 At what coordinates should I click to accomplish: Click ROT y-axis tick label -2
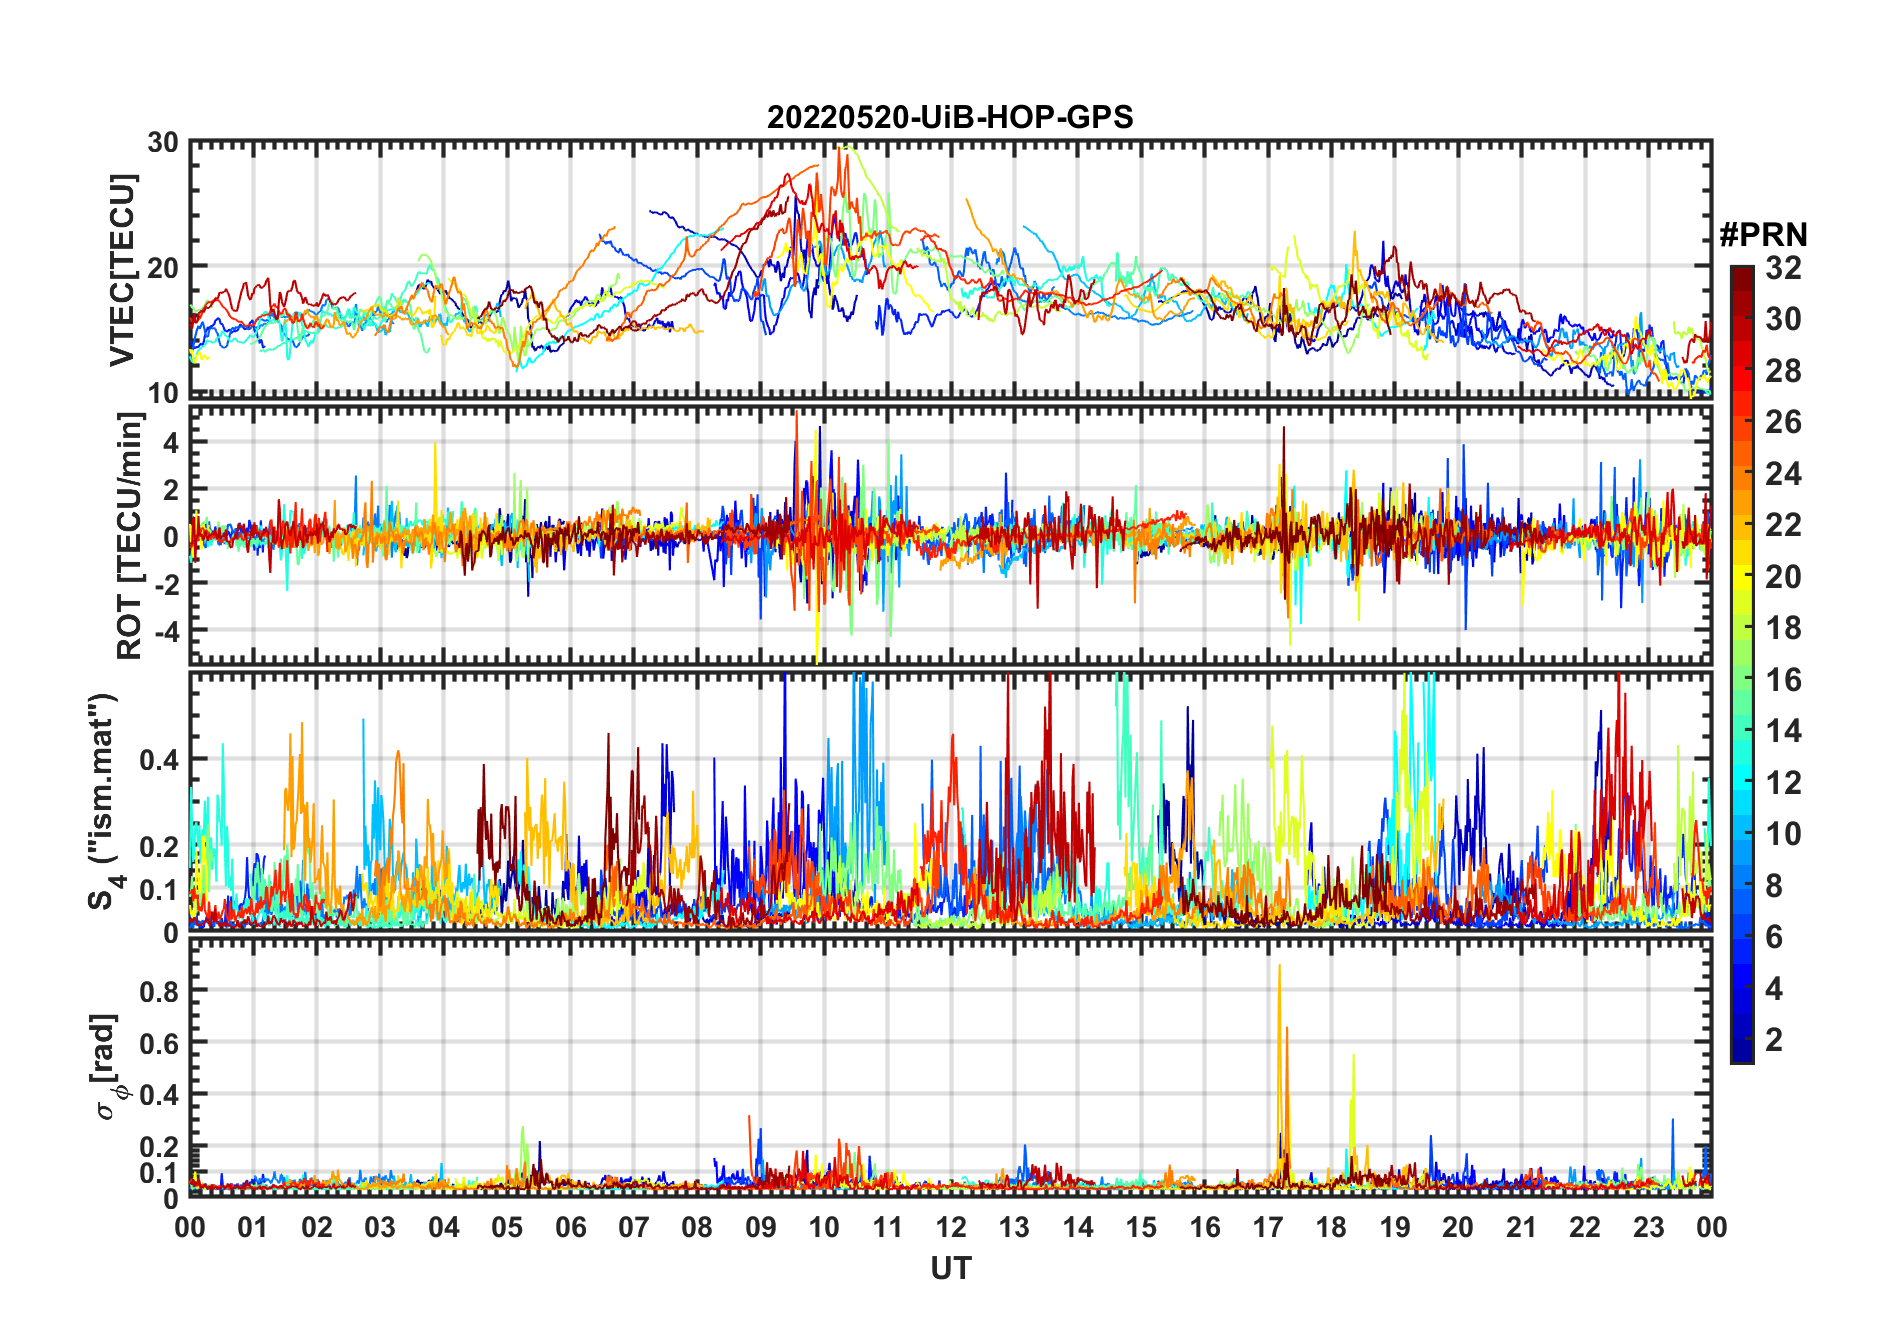(165, 583)
